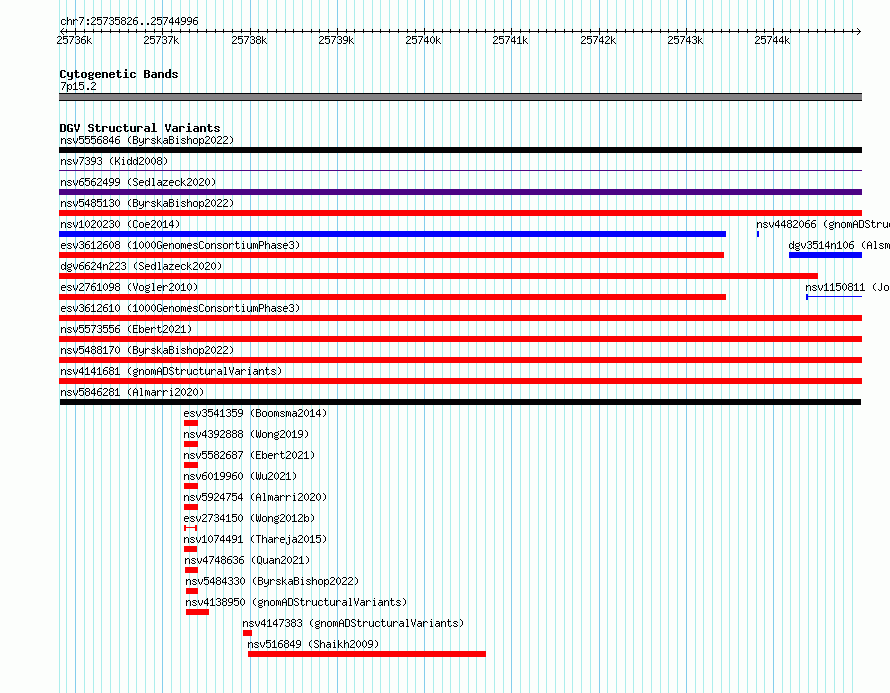
Task: Click the blue nsv1020230 variant bar
Action: coord(392,234)
